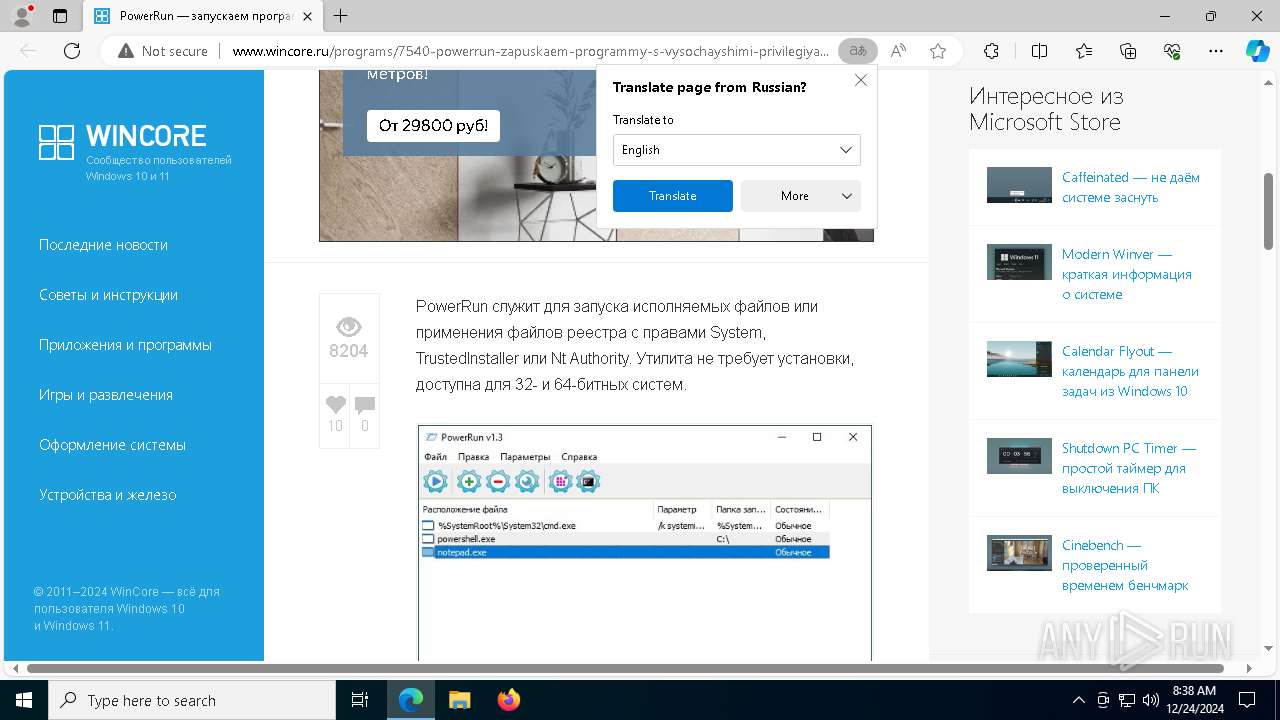The image size is (1280, 720).
Task: Like the article with the heart icon
Action: [335, 405]
